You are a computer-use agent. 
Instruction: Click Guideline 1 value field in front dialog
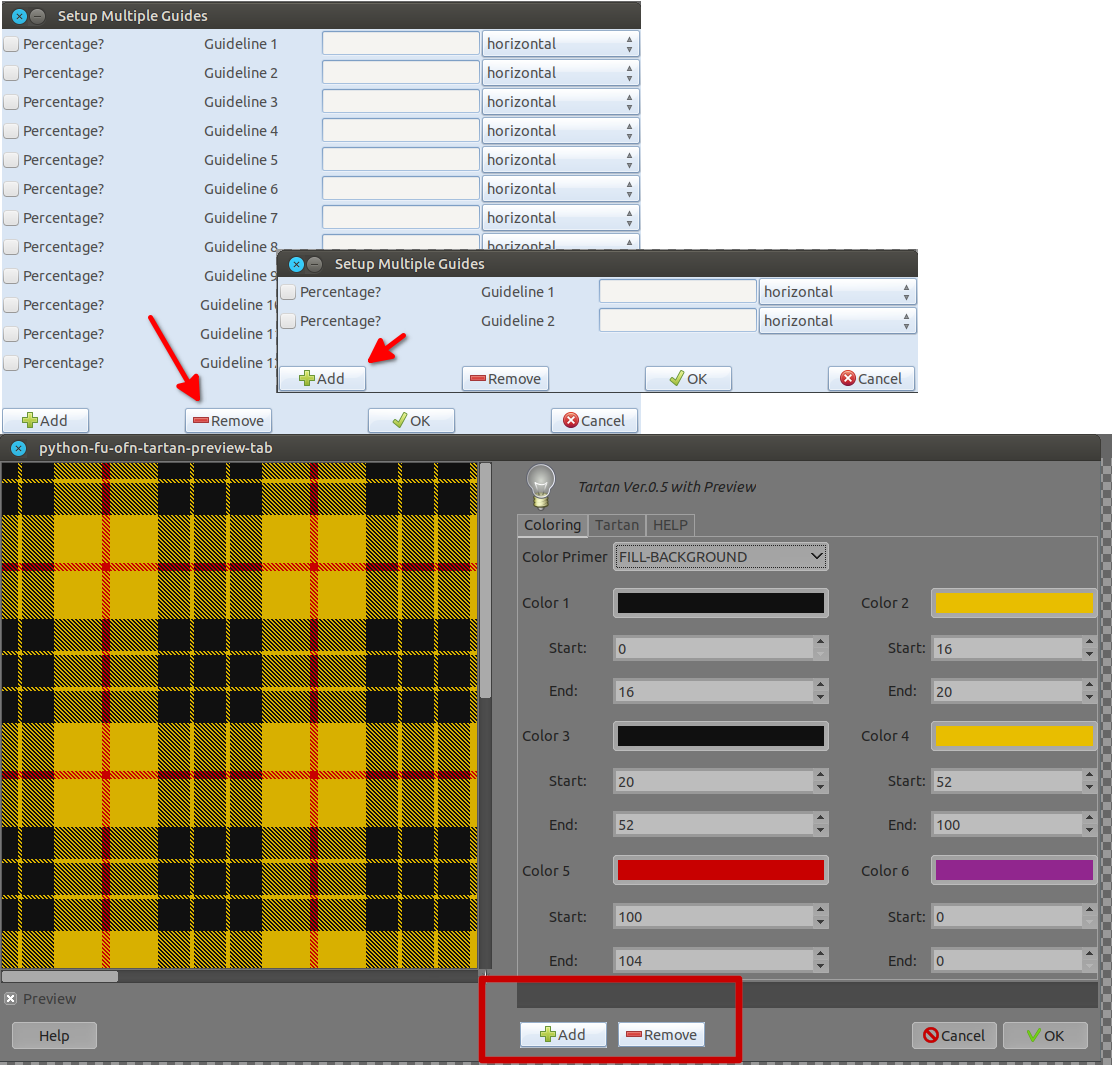click(x=677, y=291)
